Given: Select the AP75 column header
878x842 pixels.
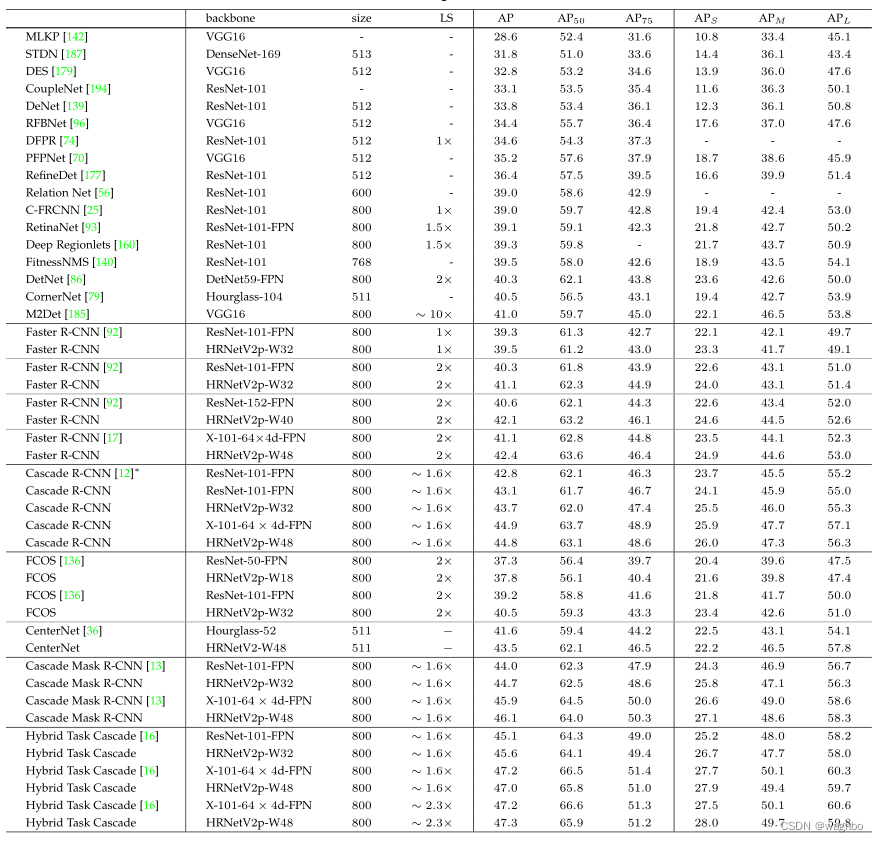Looking at the screenshot, I should [x=639, y=18].
